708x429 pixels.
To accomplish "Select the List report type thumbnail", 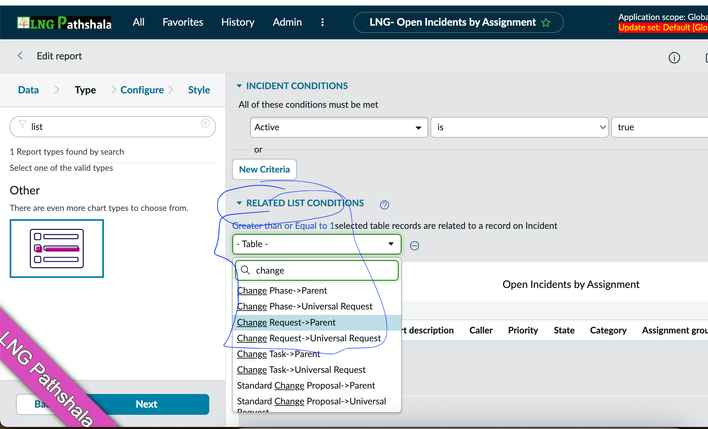I will [x=57, y=248].
